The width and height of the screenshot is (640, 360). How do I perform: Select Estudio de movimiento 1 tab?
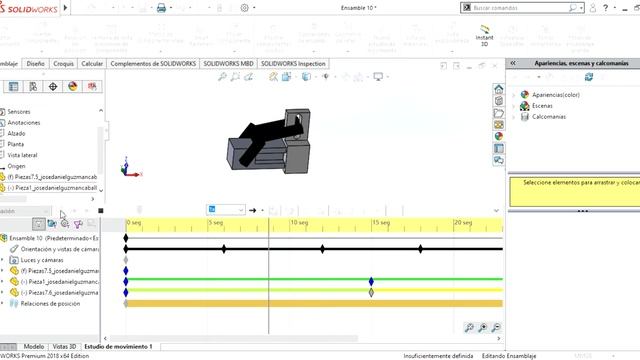coord(118,347)
